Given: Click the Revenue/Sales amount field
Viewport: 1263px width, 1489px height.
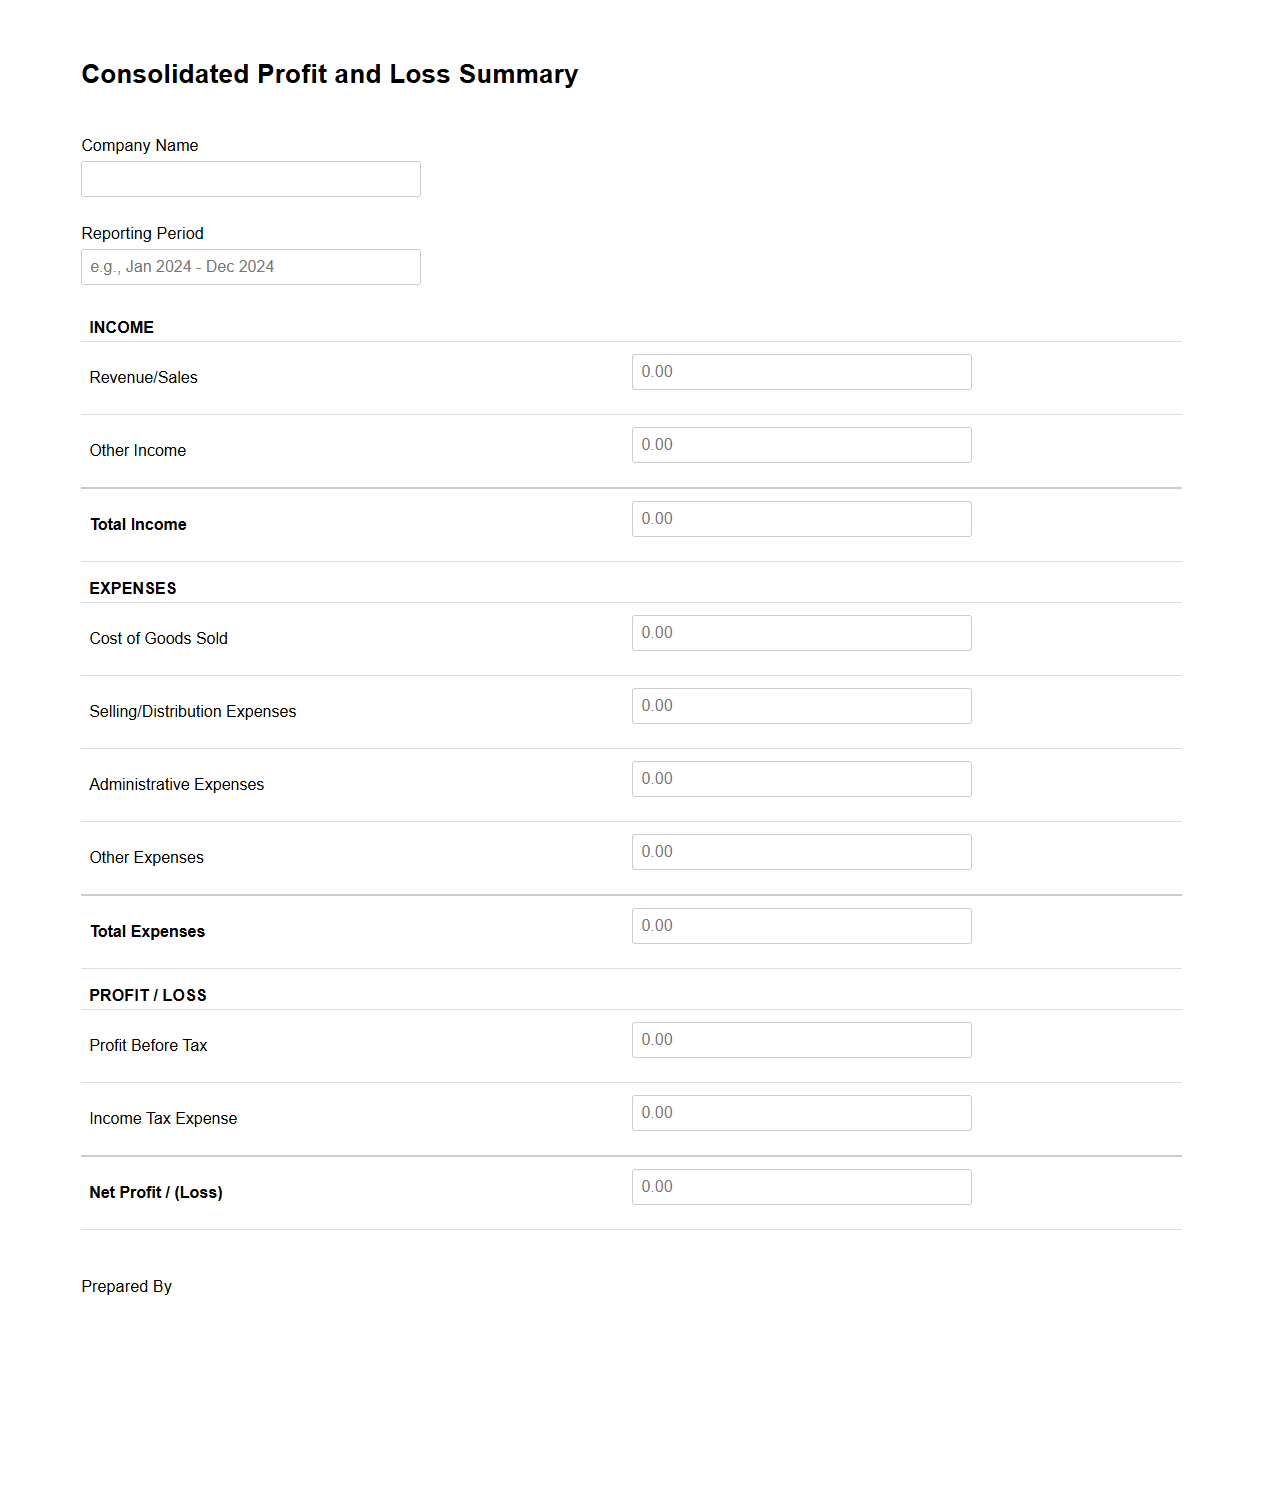Looking at the screenshot, I should click(x=800, y=371).
